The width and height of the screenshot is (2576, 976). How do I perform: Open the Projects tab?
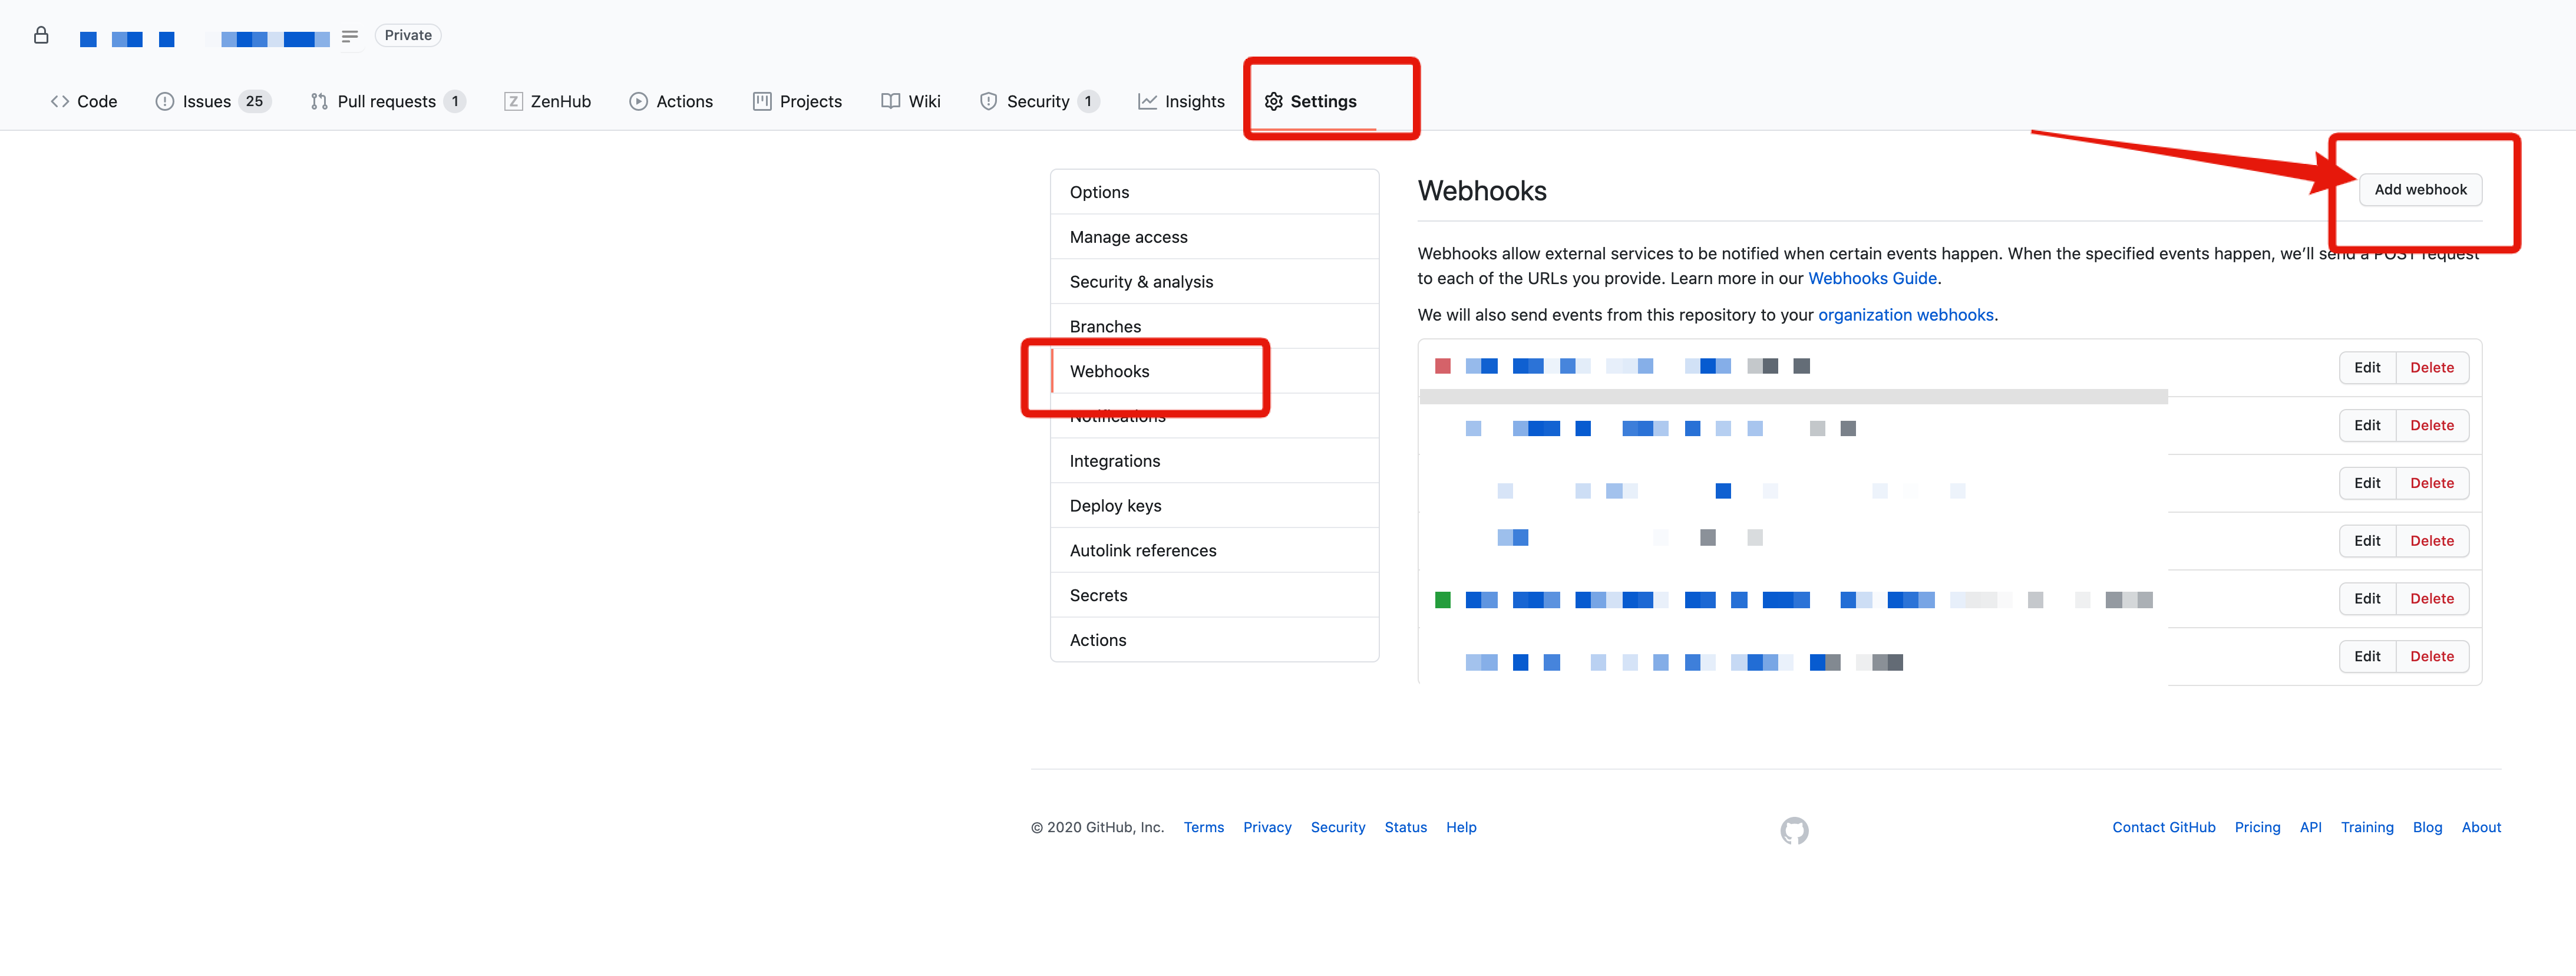[x=797, y=101]
